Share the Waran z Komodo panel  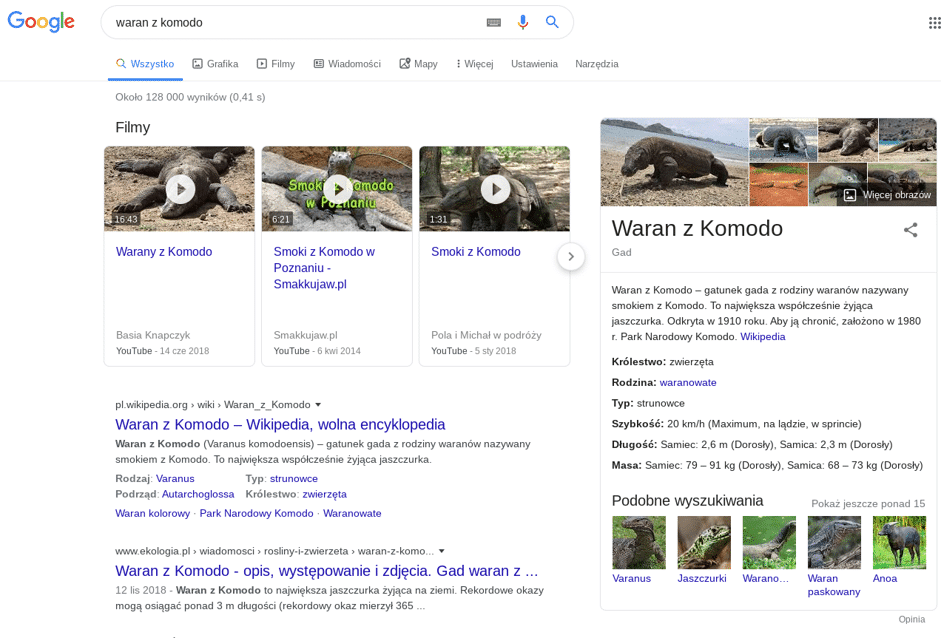pyautogui.click(x=910, y=230)
